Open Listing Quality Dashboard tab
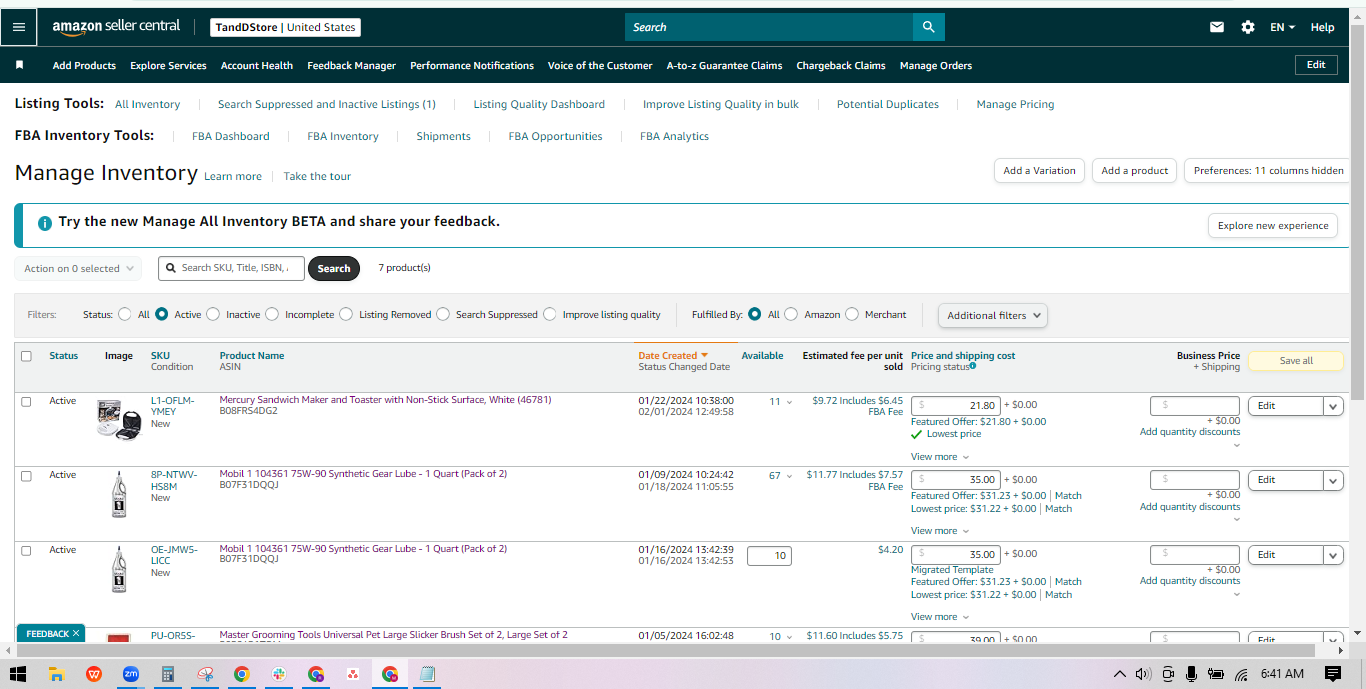This screenshot has height=689, width=1366. (x=539, y=104)
